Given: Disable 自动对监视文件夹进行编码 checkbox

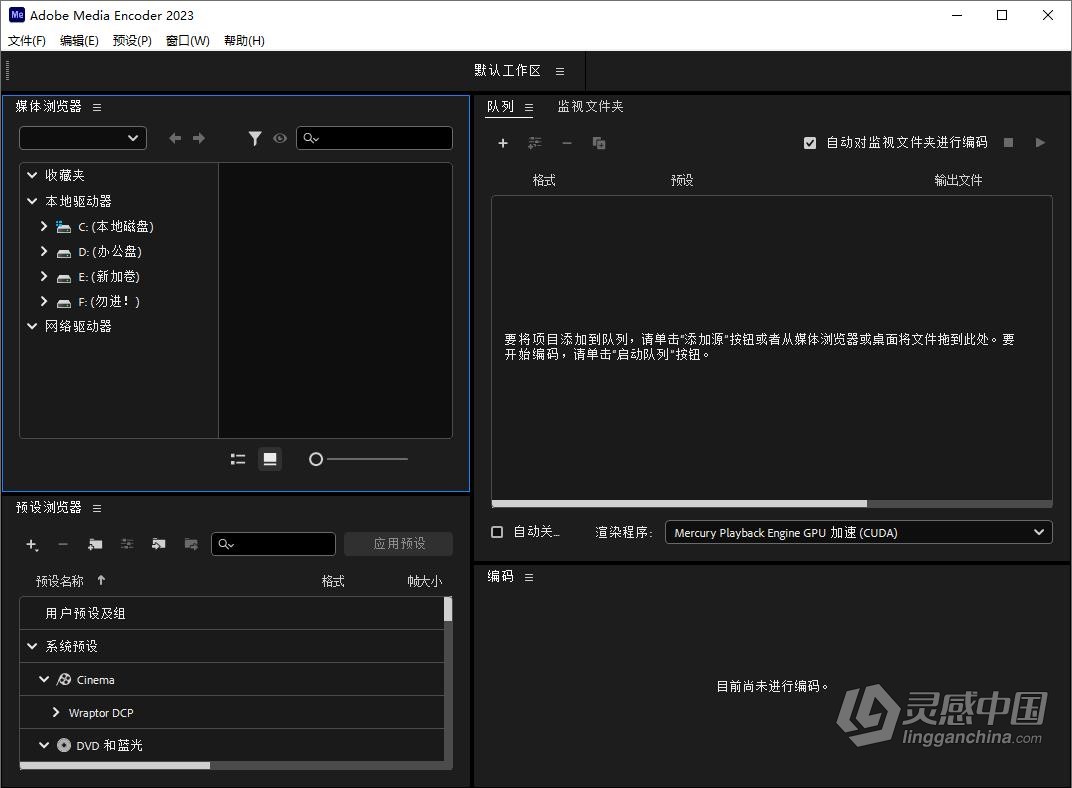Looking at the screenshot, I should [810, 142].
